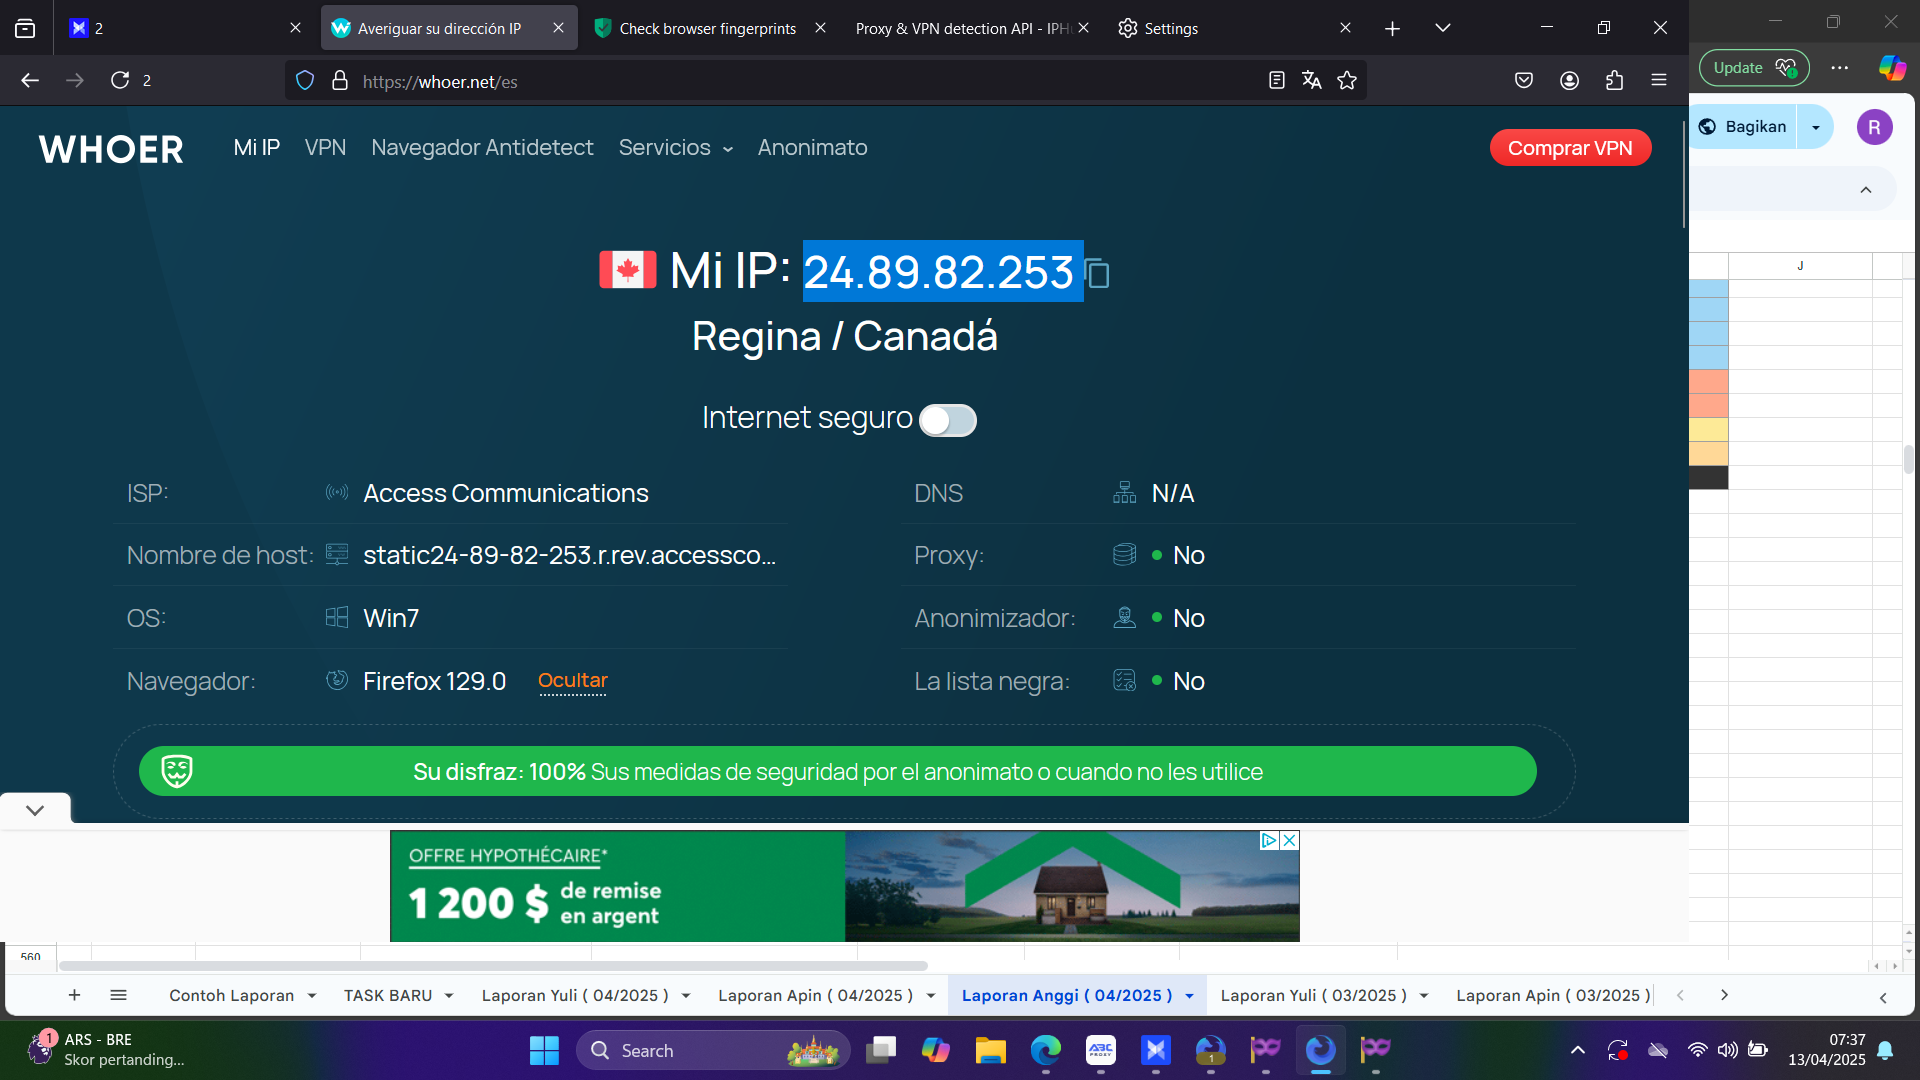Viewport: 1920px width, 1080px height.
Task: Open the Windows Start menu
Action: coord(544,1050)
